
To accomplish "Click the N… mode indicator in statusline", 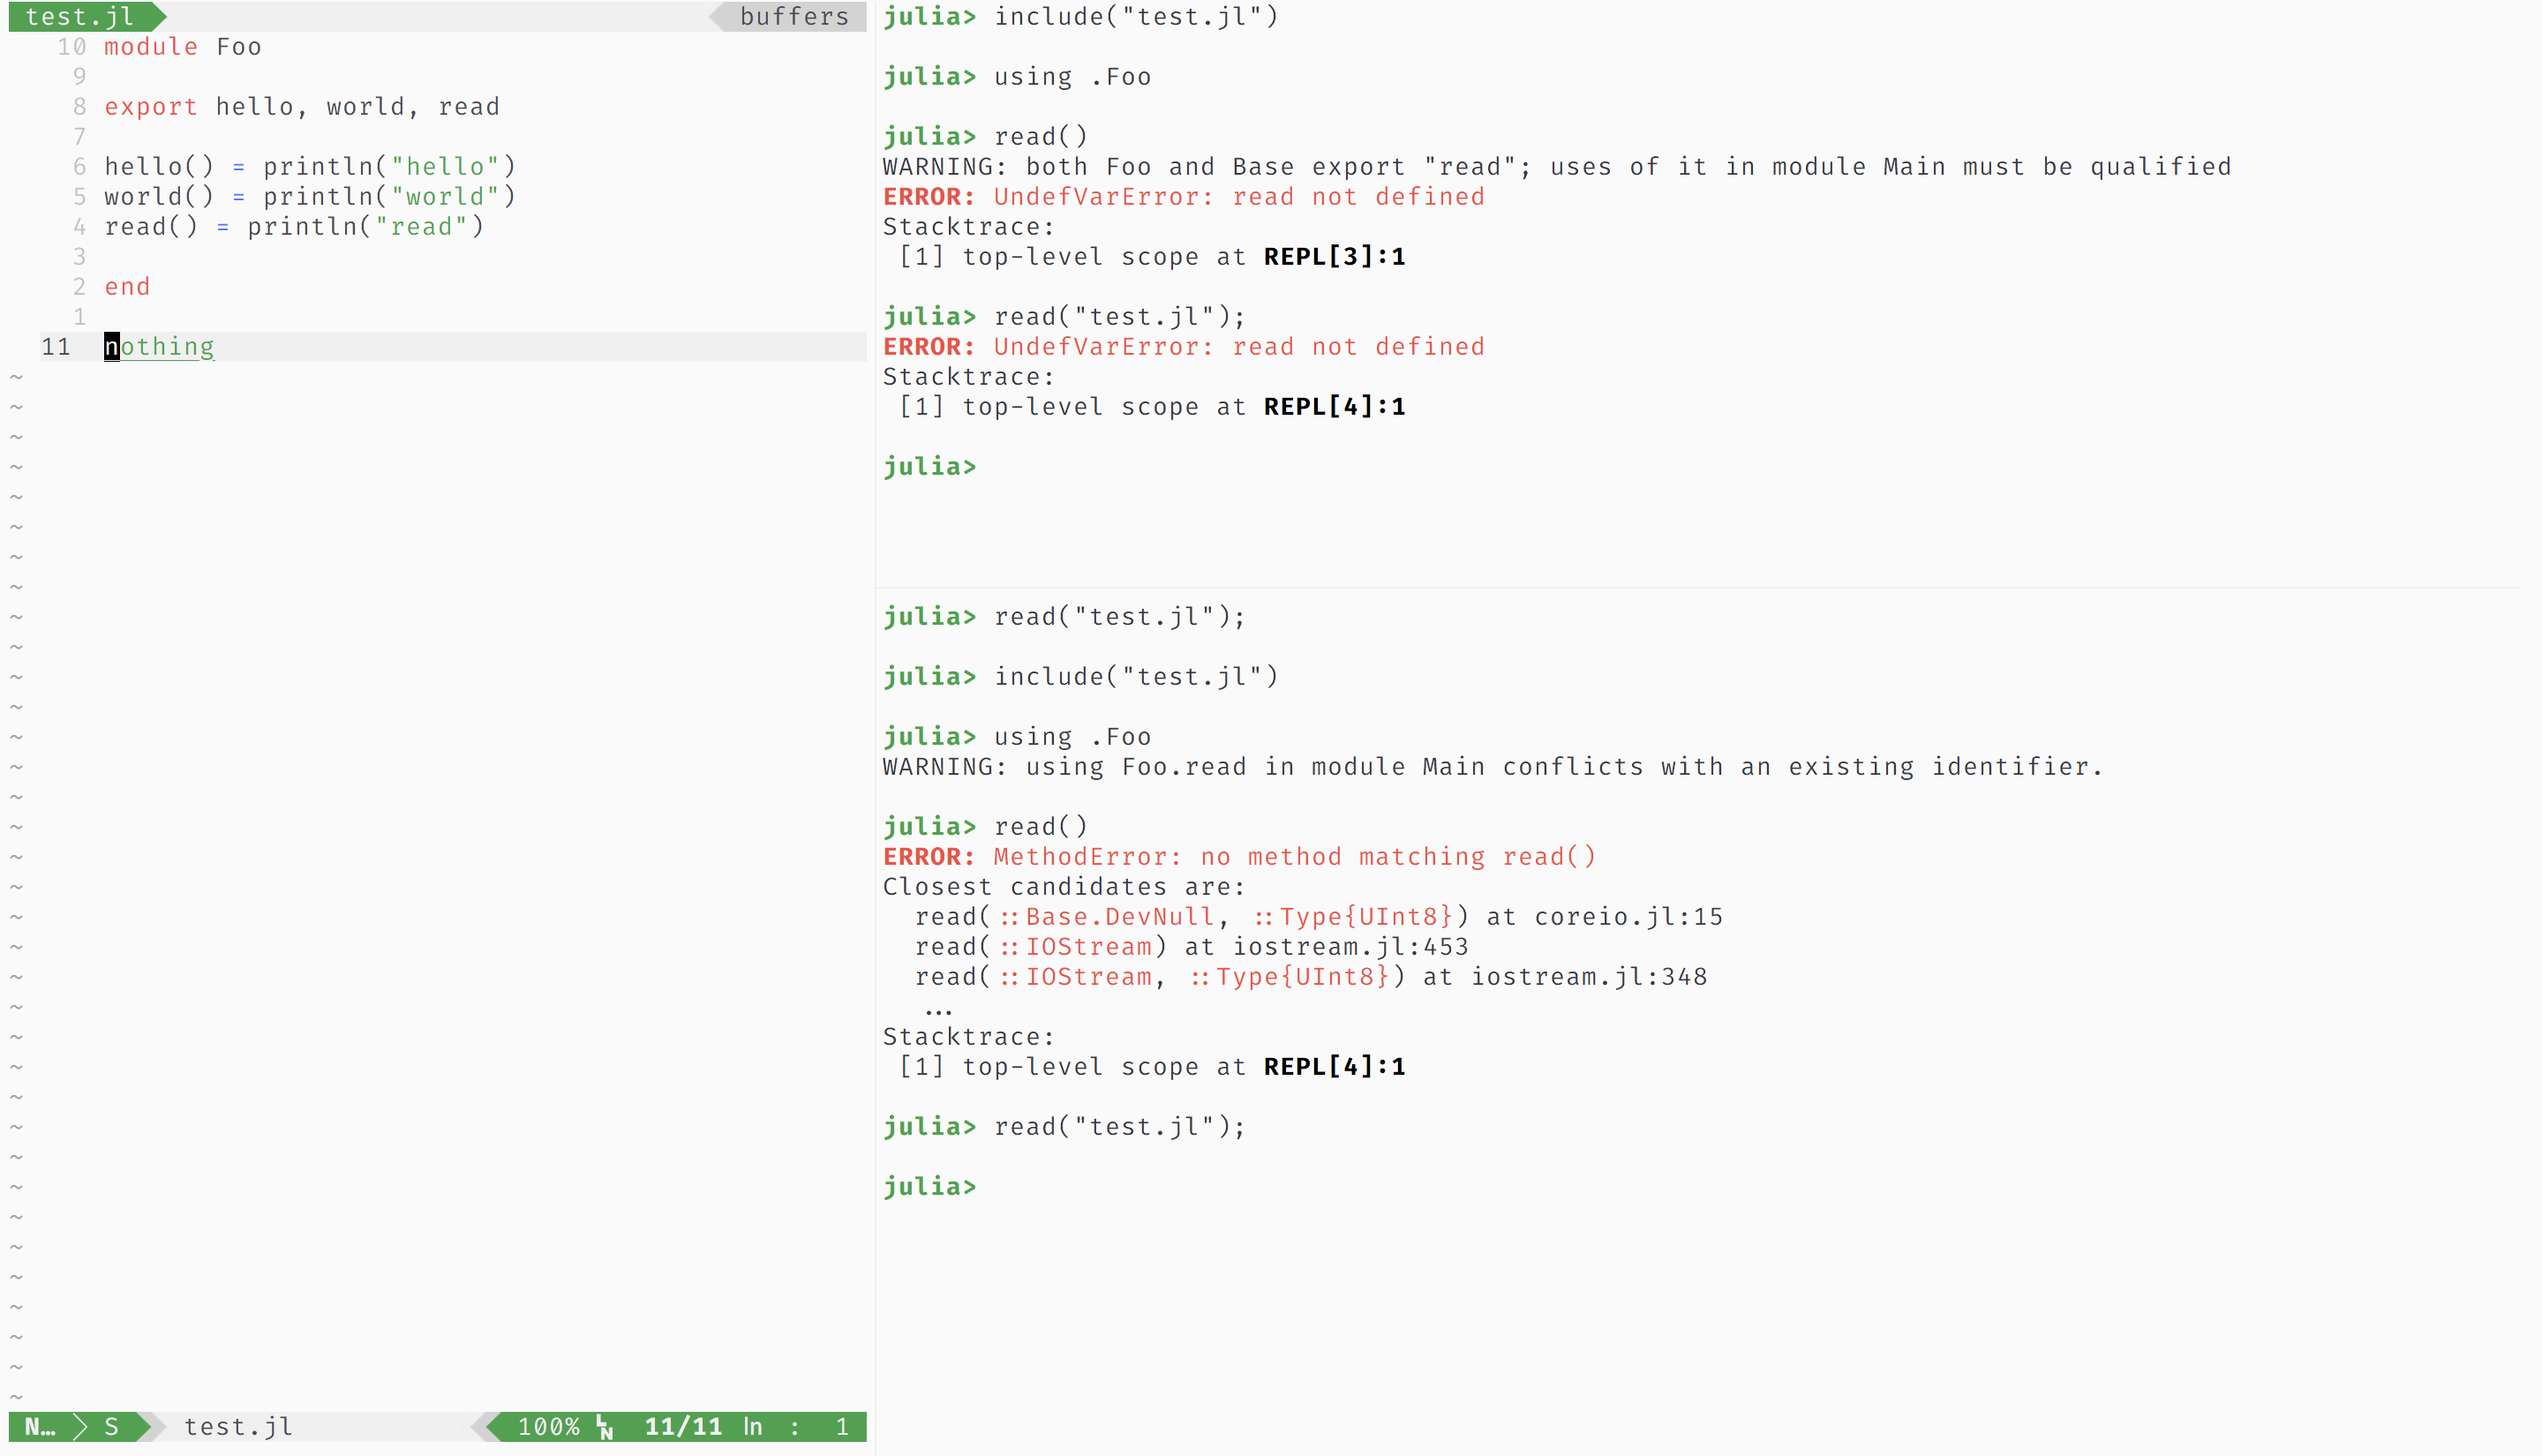I will 39,1427.
